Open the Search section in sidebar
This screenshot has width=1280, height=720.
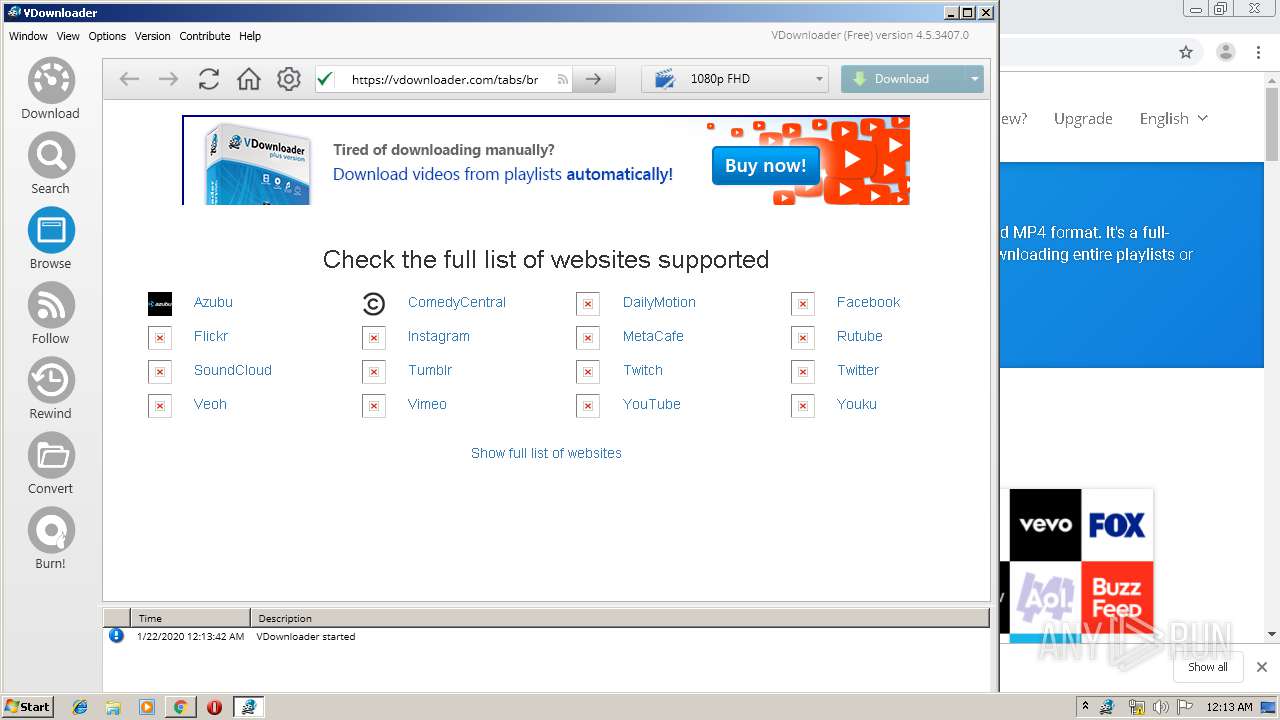click(51, 164)
